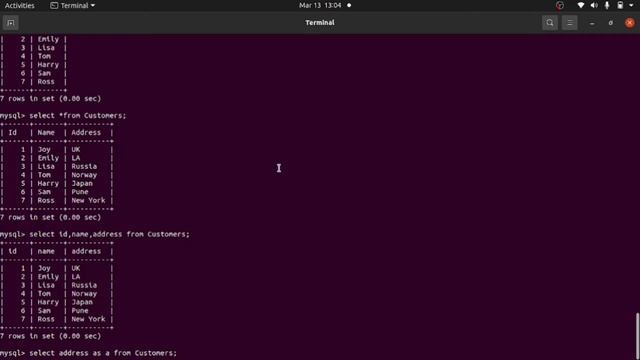Open the Terminal app menu in top bar

[73, 5]
